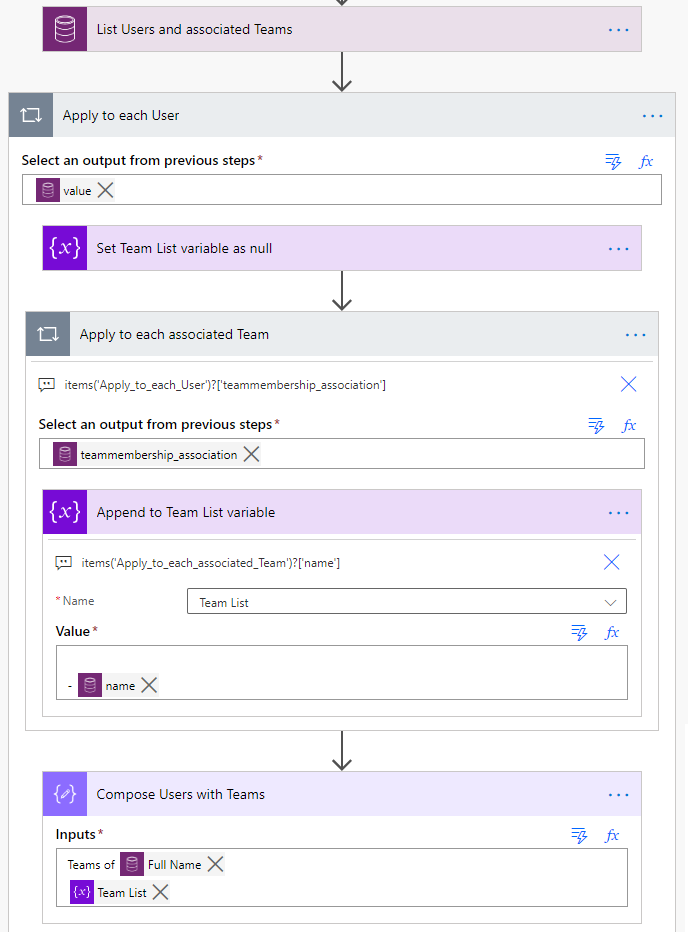Screen dimensions: 690x932
Task: Open ellipsis menu on Compose Users with Teams
Action: (618, 795)
